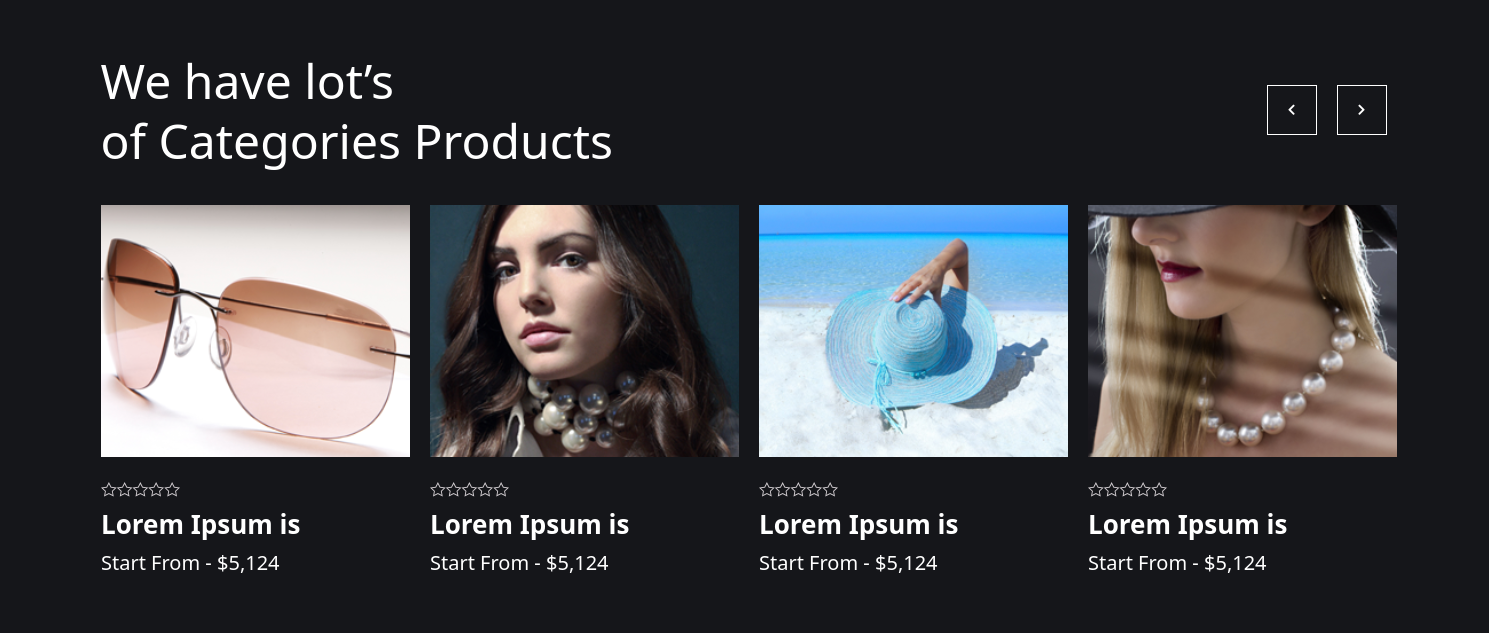Go to previous products with left arrow
The width and height of the screenshot is (1489, 633).
pyautogui.click(x=1292, y=110)
